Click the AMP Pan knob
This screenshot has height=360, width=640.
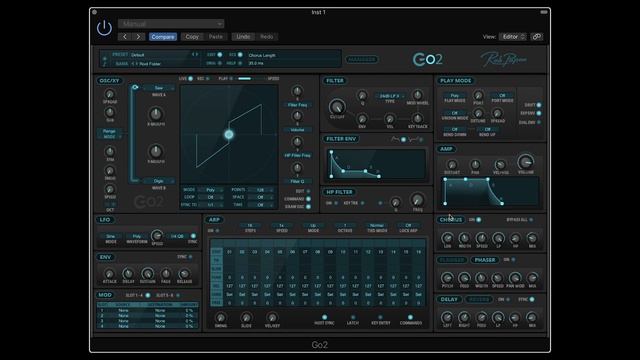[475, 164]
